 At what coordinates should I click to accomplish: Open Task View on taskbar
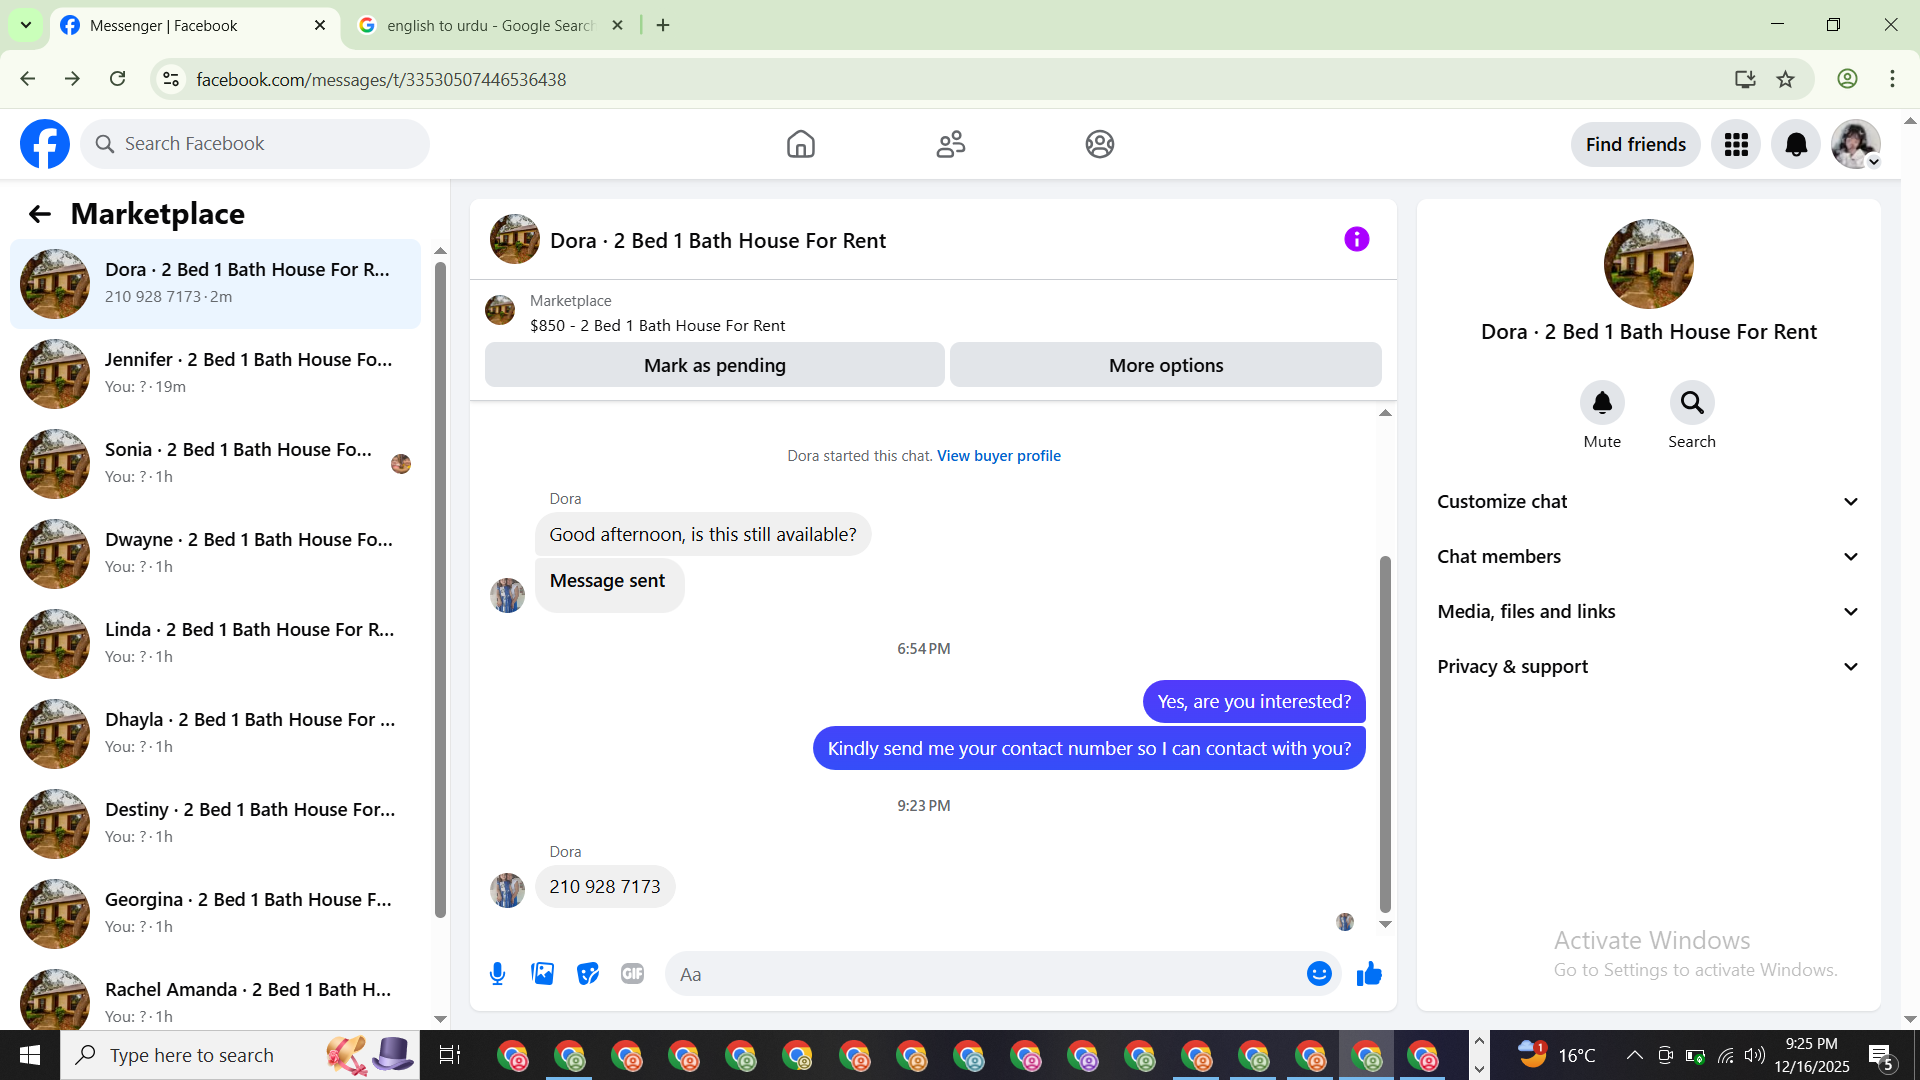click(450, 1055)
